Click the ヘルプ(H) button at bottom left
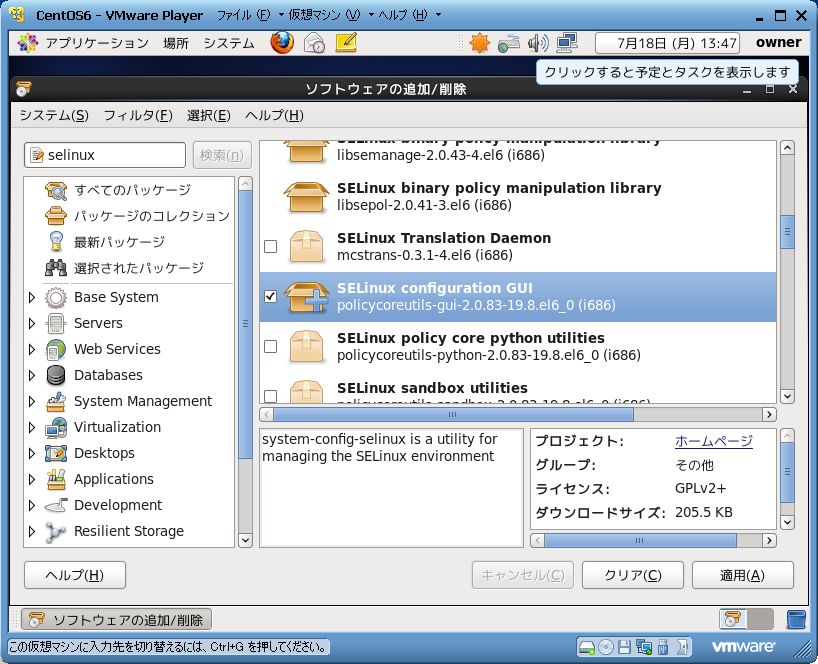The height and width of the screenshot is (664, 818). 75,575
